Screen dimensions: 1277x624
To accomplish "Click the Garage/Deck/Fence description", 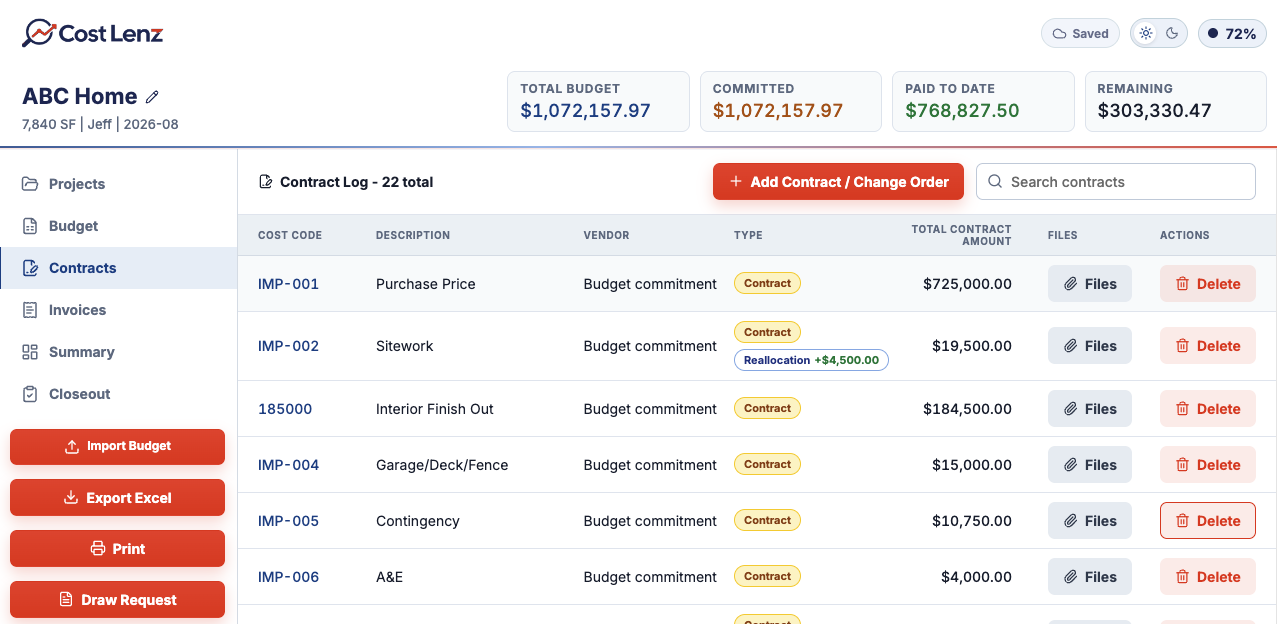I will (x=442, y=465).
